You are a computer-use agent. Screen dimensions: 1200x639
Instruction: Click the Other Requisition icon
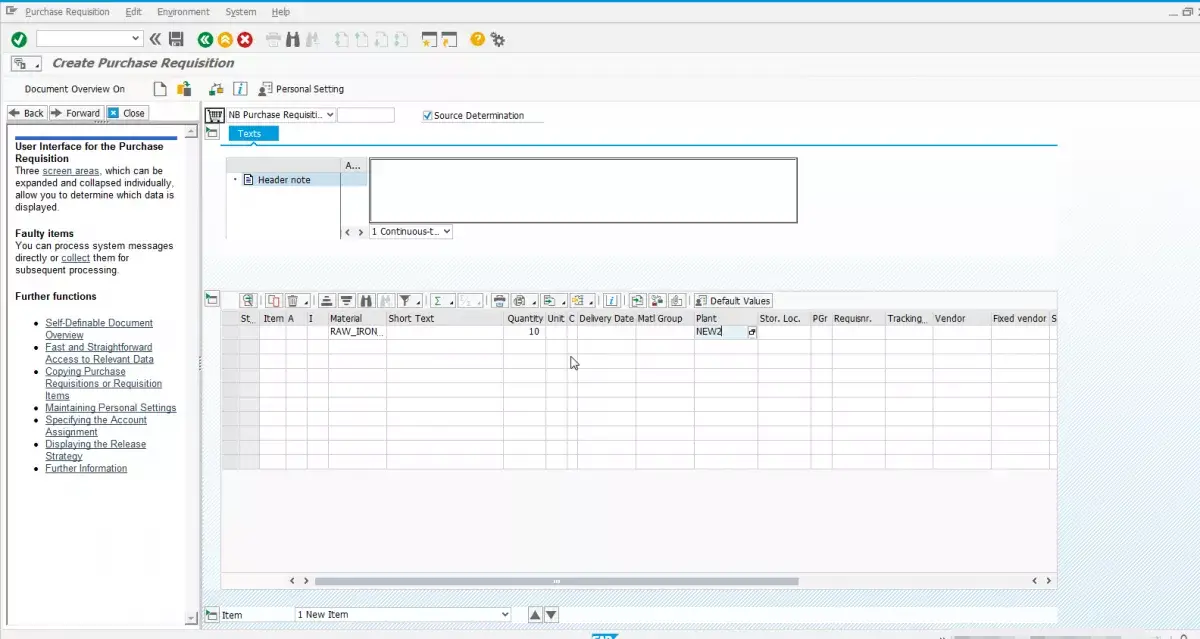pyautogui.click(x=184, y=89)
